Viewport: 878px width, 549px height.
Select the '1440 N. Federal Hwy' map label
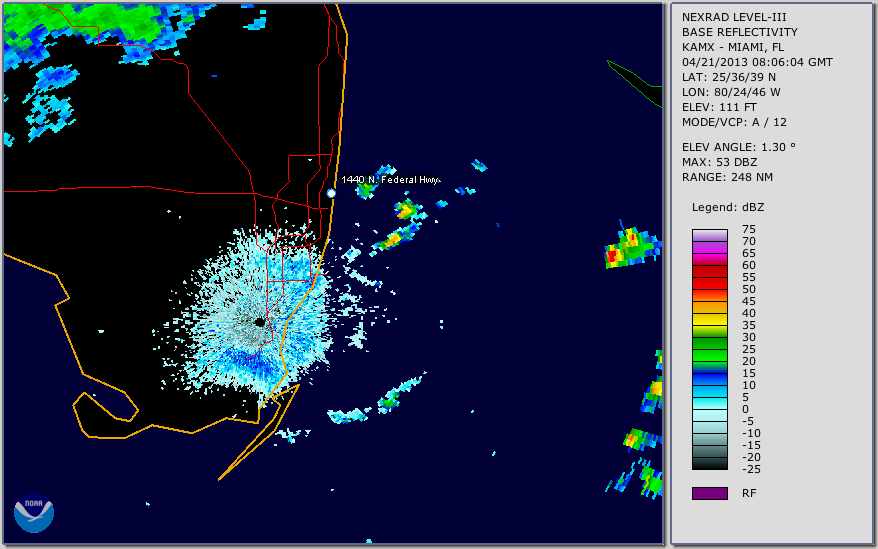click(390, 179)
